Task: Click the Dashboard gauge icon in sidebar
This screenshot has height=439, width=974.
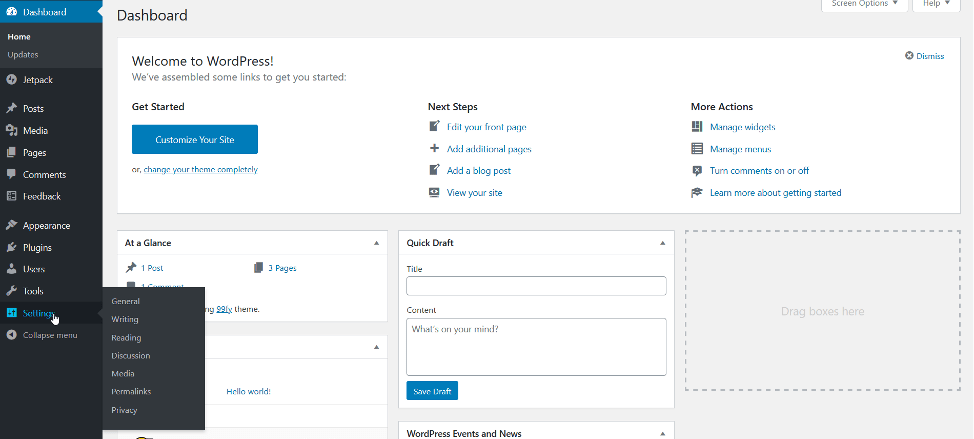Action: pyautogui.click(x=11, y=12)
